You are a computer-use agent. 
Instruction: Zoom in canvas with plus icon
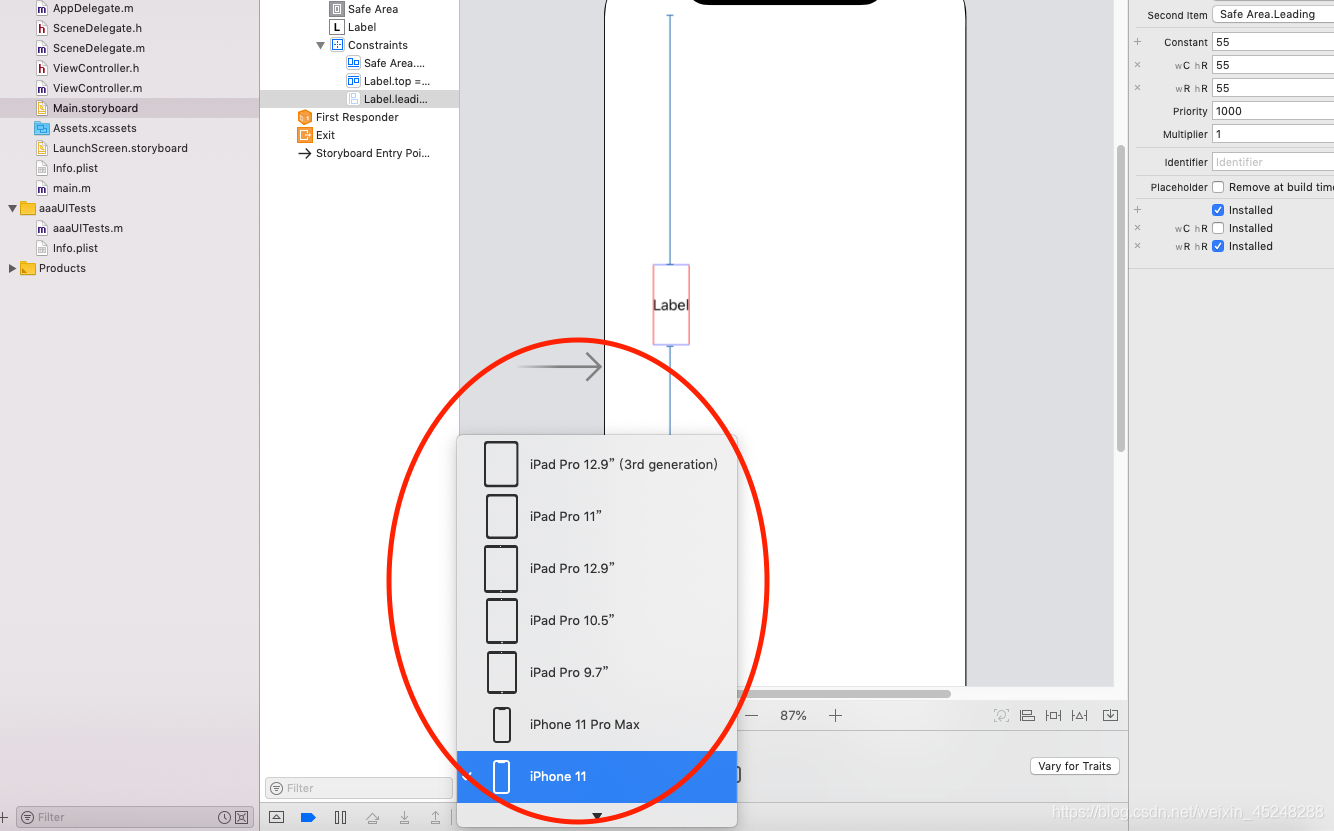pyautogui.click(x=835, y=715)
